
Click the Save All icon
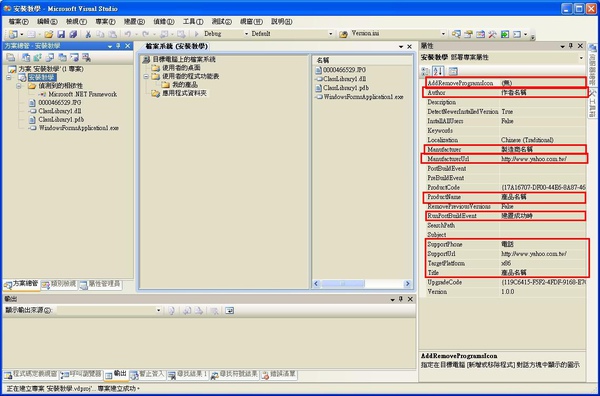click(73, 34)
